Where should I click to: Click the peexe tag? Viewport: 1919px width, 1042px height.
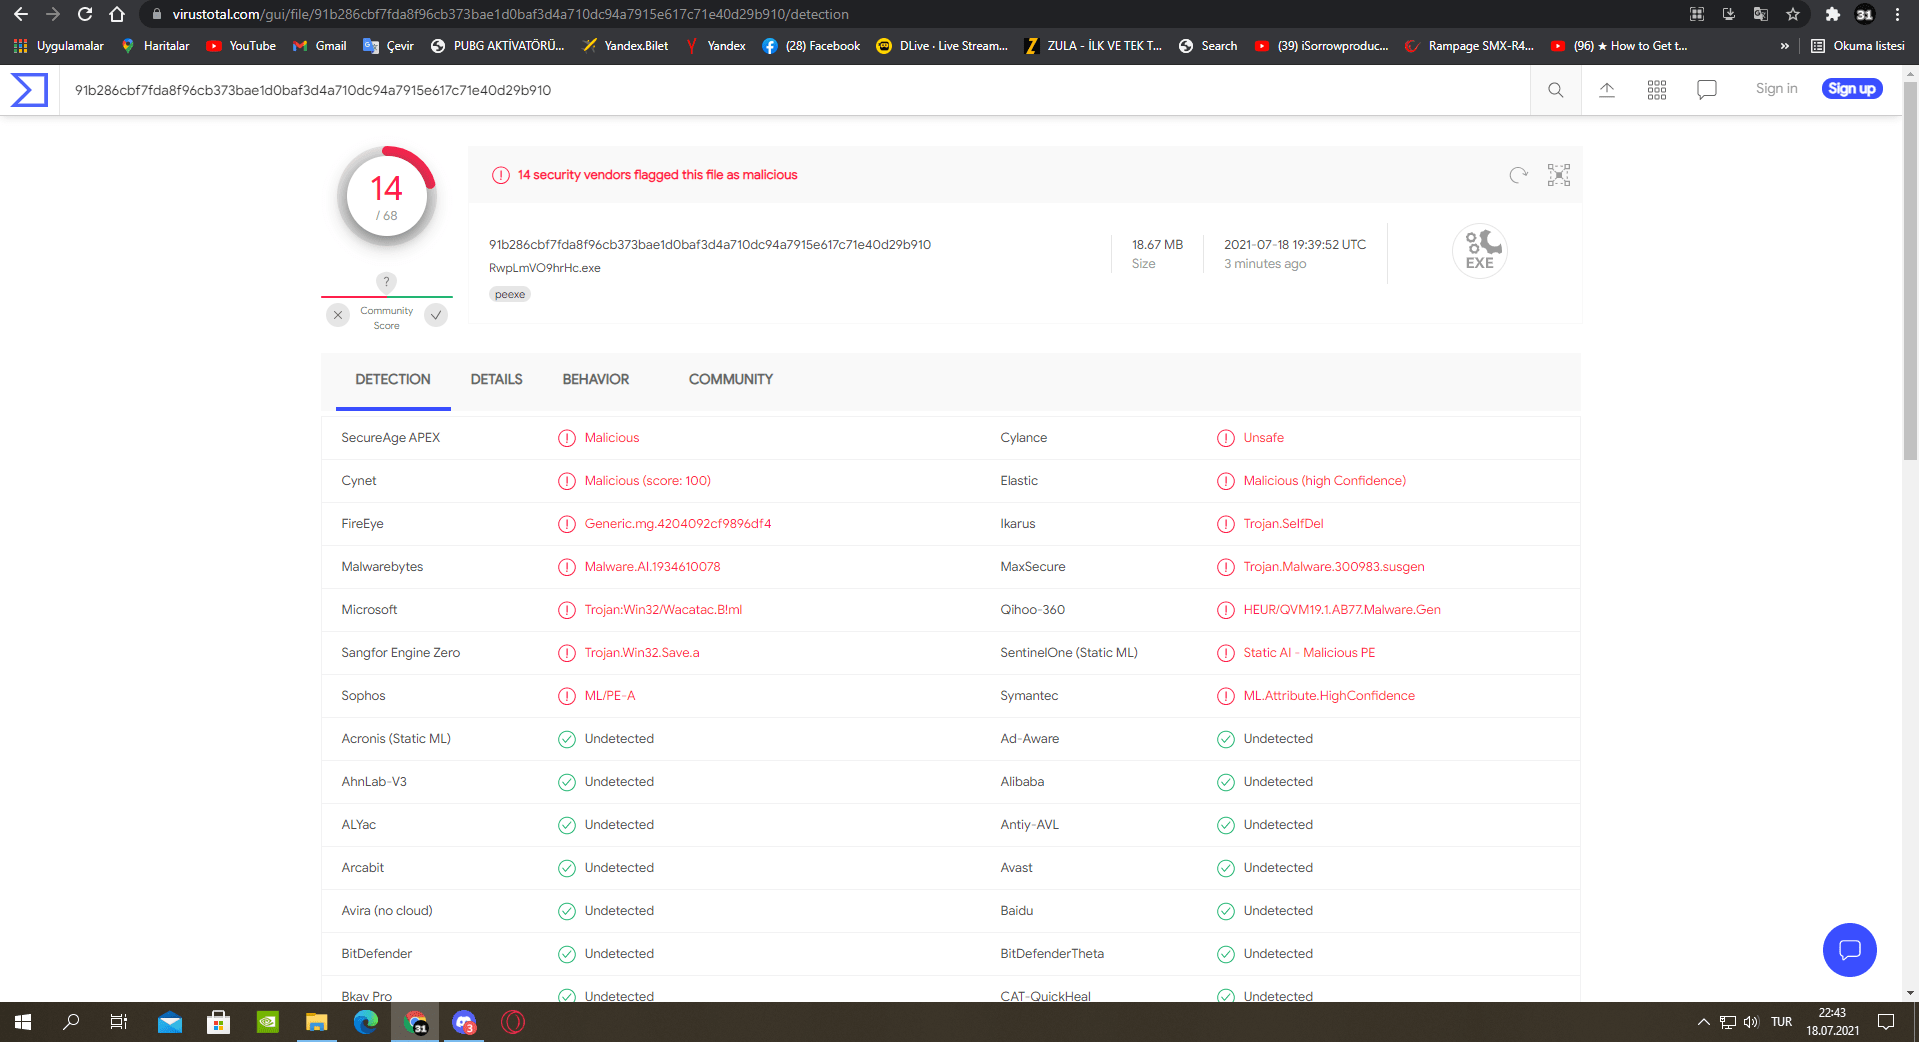tap(510, 295)
